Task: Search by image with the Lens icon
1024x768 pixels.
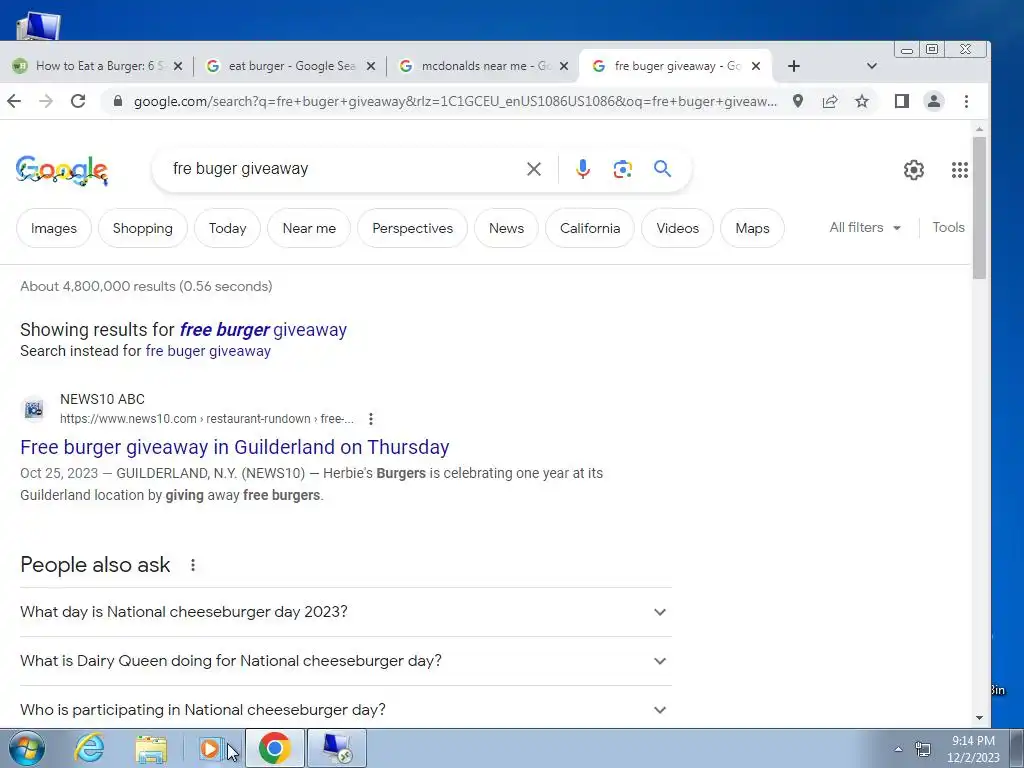Action: click(x=622, y=169)
